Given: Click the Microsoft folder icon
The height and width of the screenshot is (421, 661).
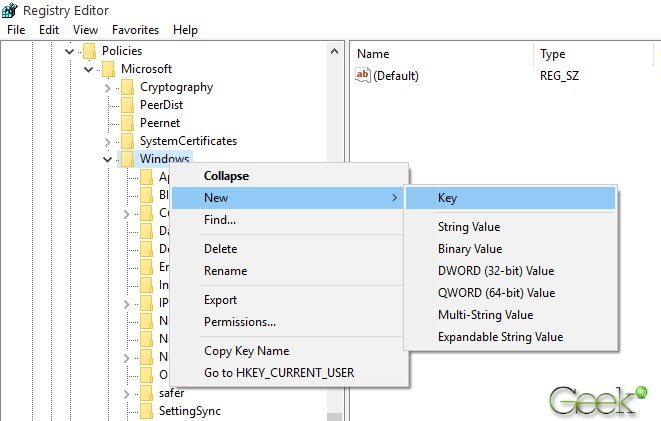Looking at the screenshot, I should click(x=109, y=70).
